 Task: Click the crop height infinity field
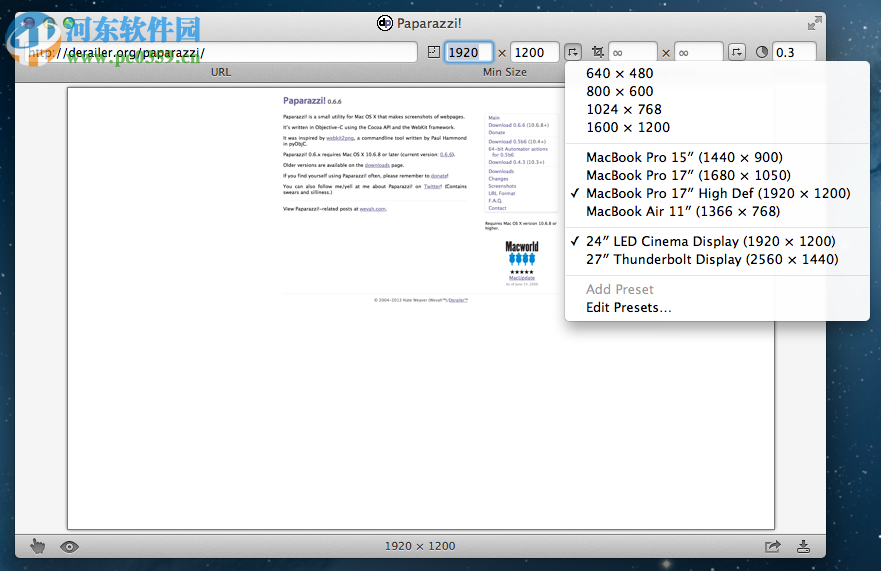point(698,52)
